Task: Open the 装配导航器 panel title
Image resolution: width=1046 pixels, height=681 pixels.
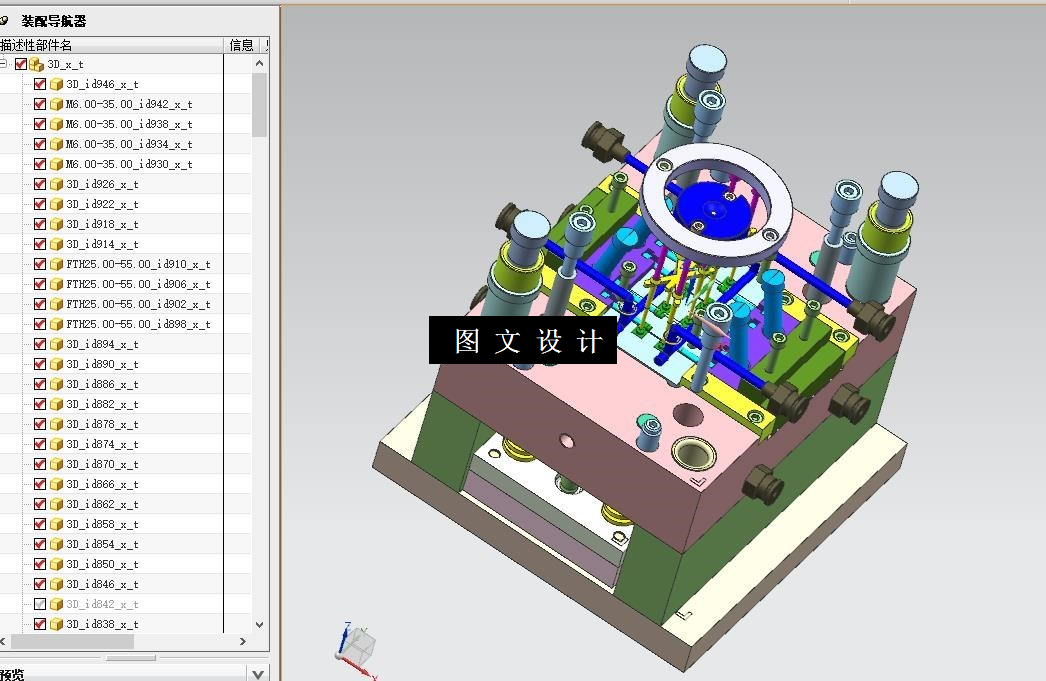Action: pos(53,21)
